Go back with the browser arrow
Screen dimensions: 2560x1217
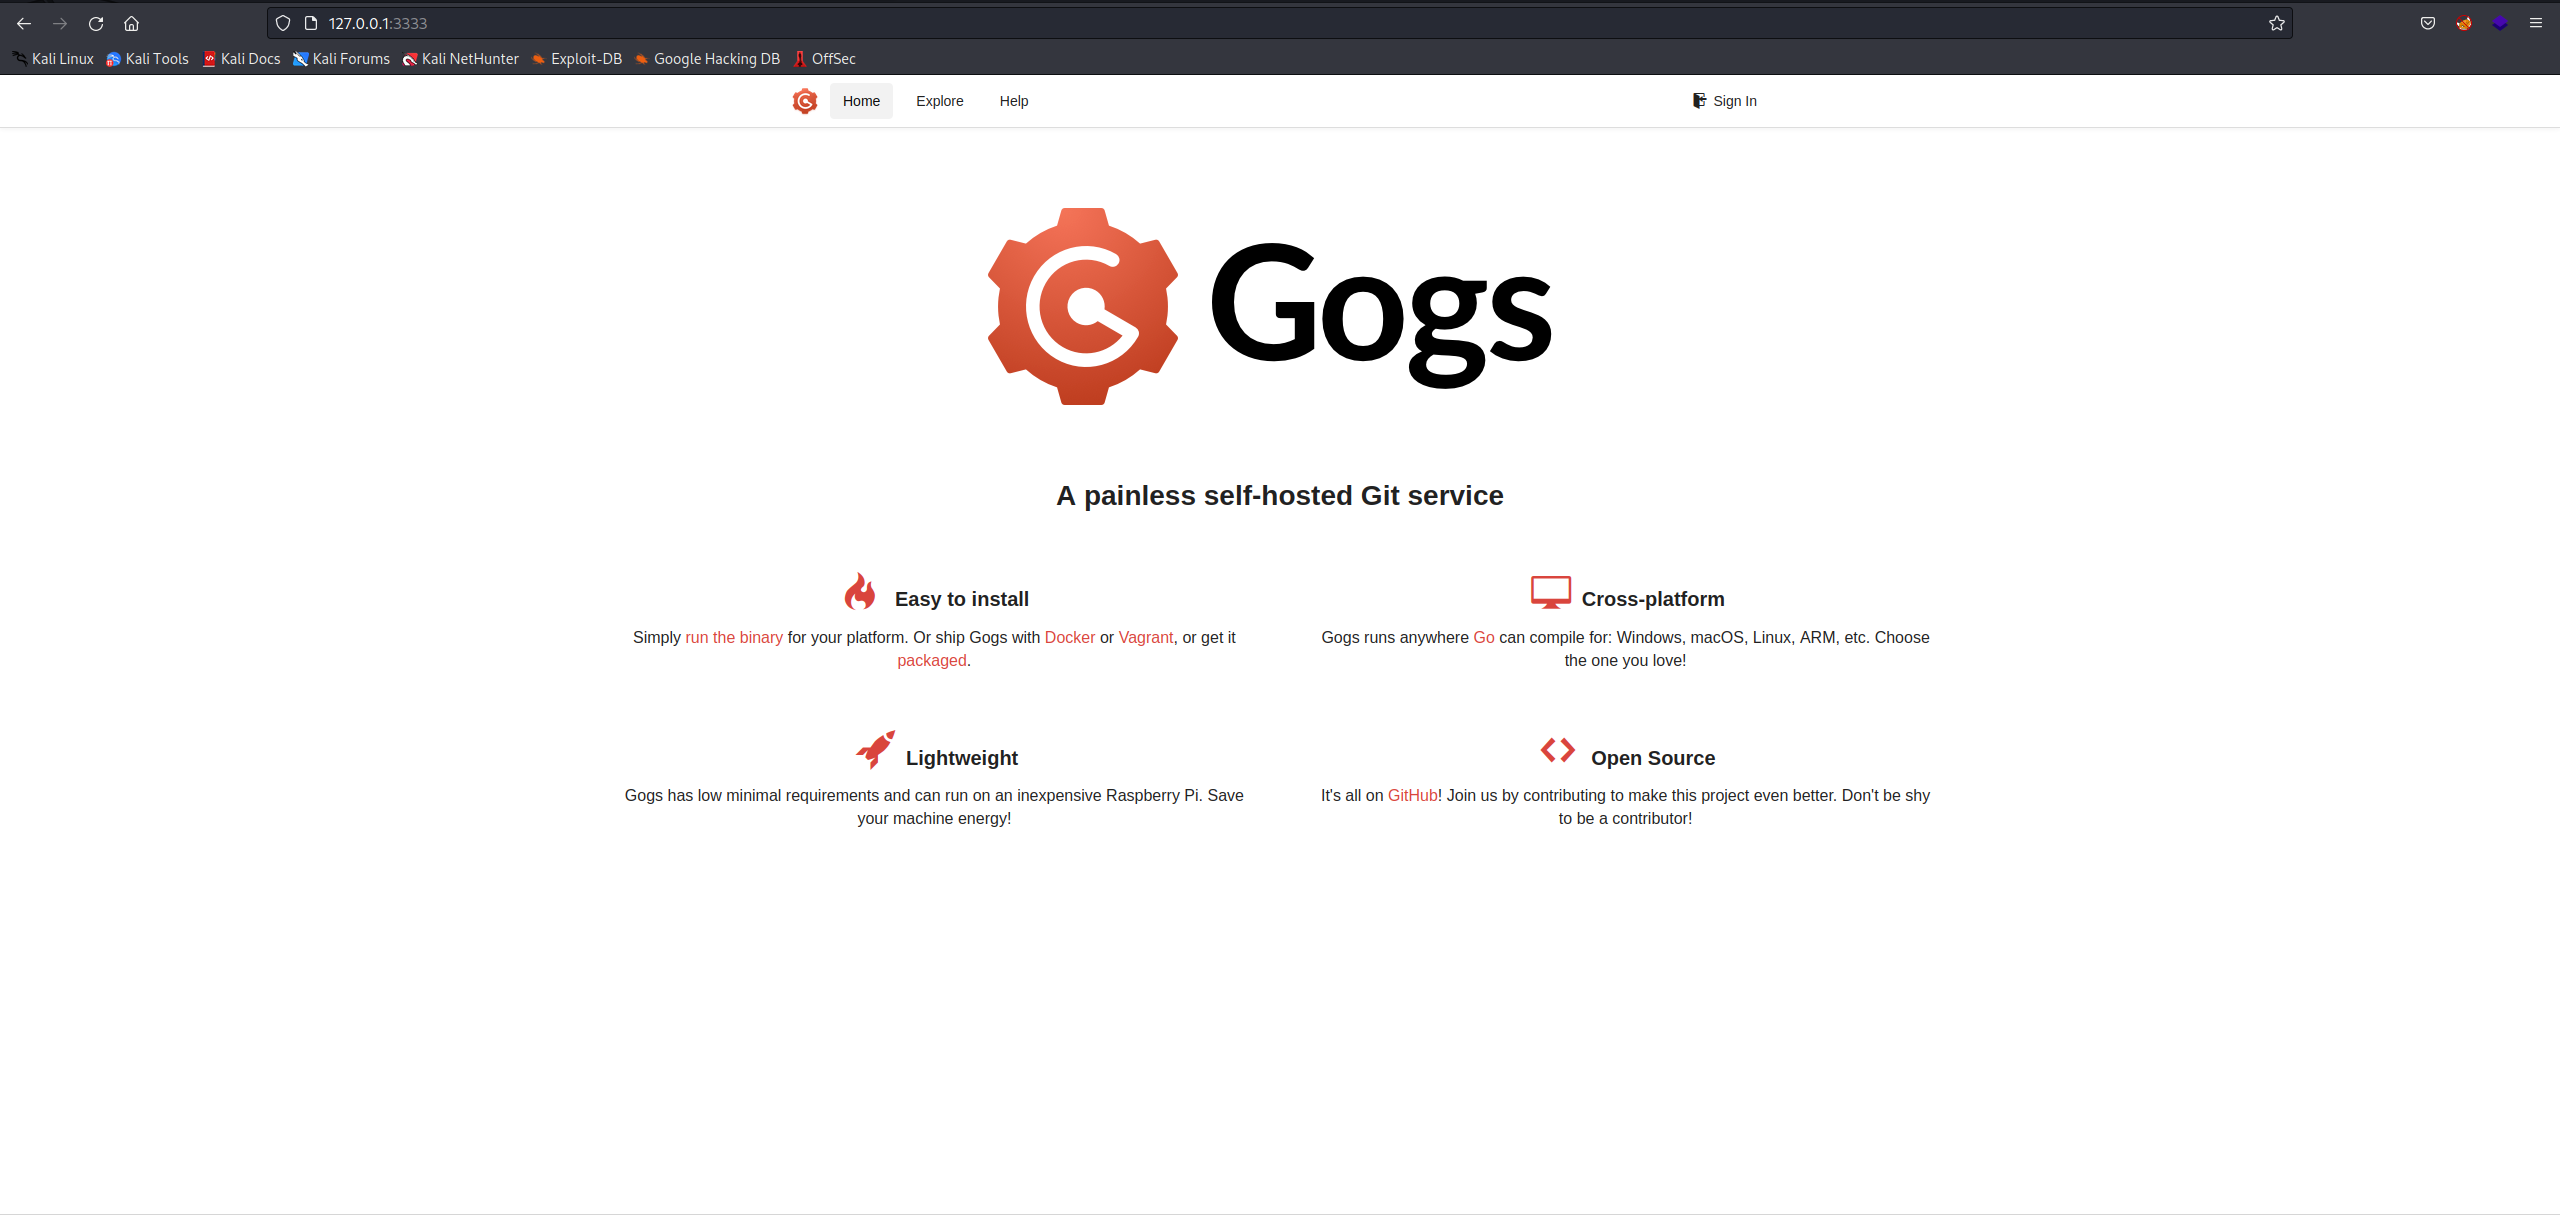[x=24, y=23]
